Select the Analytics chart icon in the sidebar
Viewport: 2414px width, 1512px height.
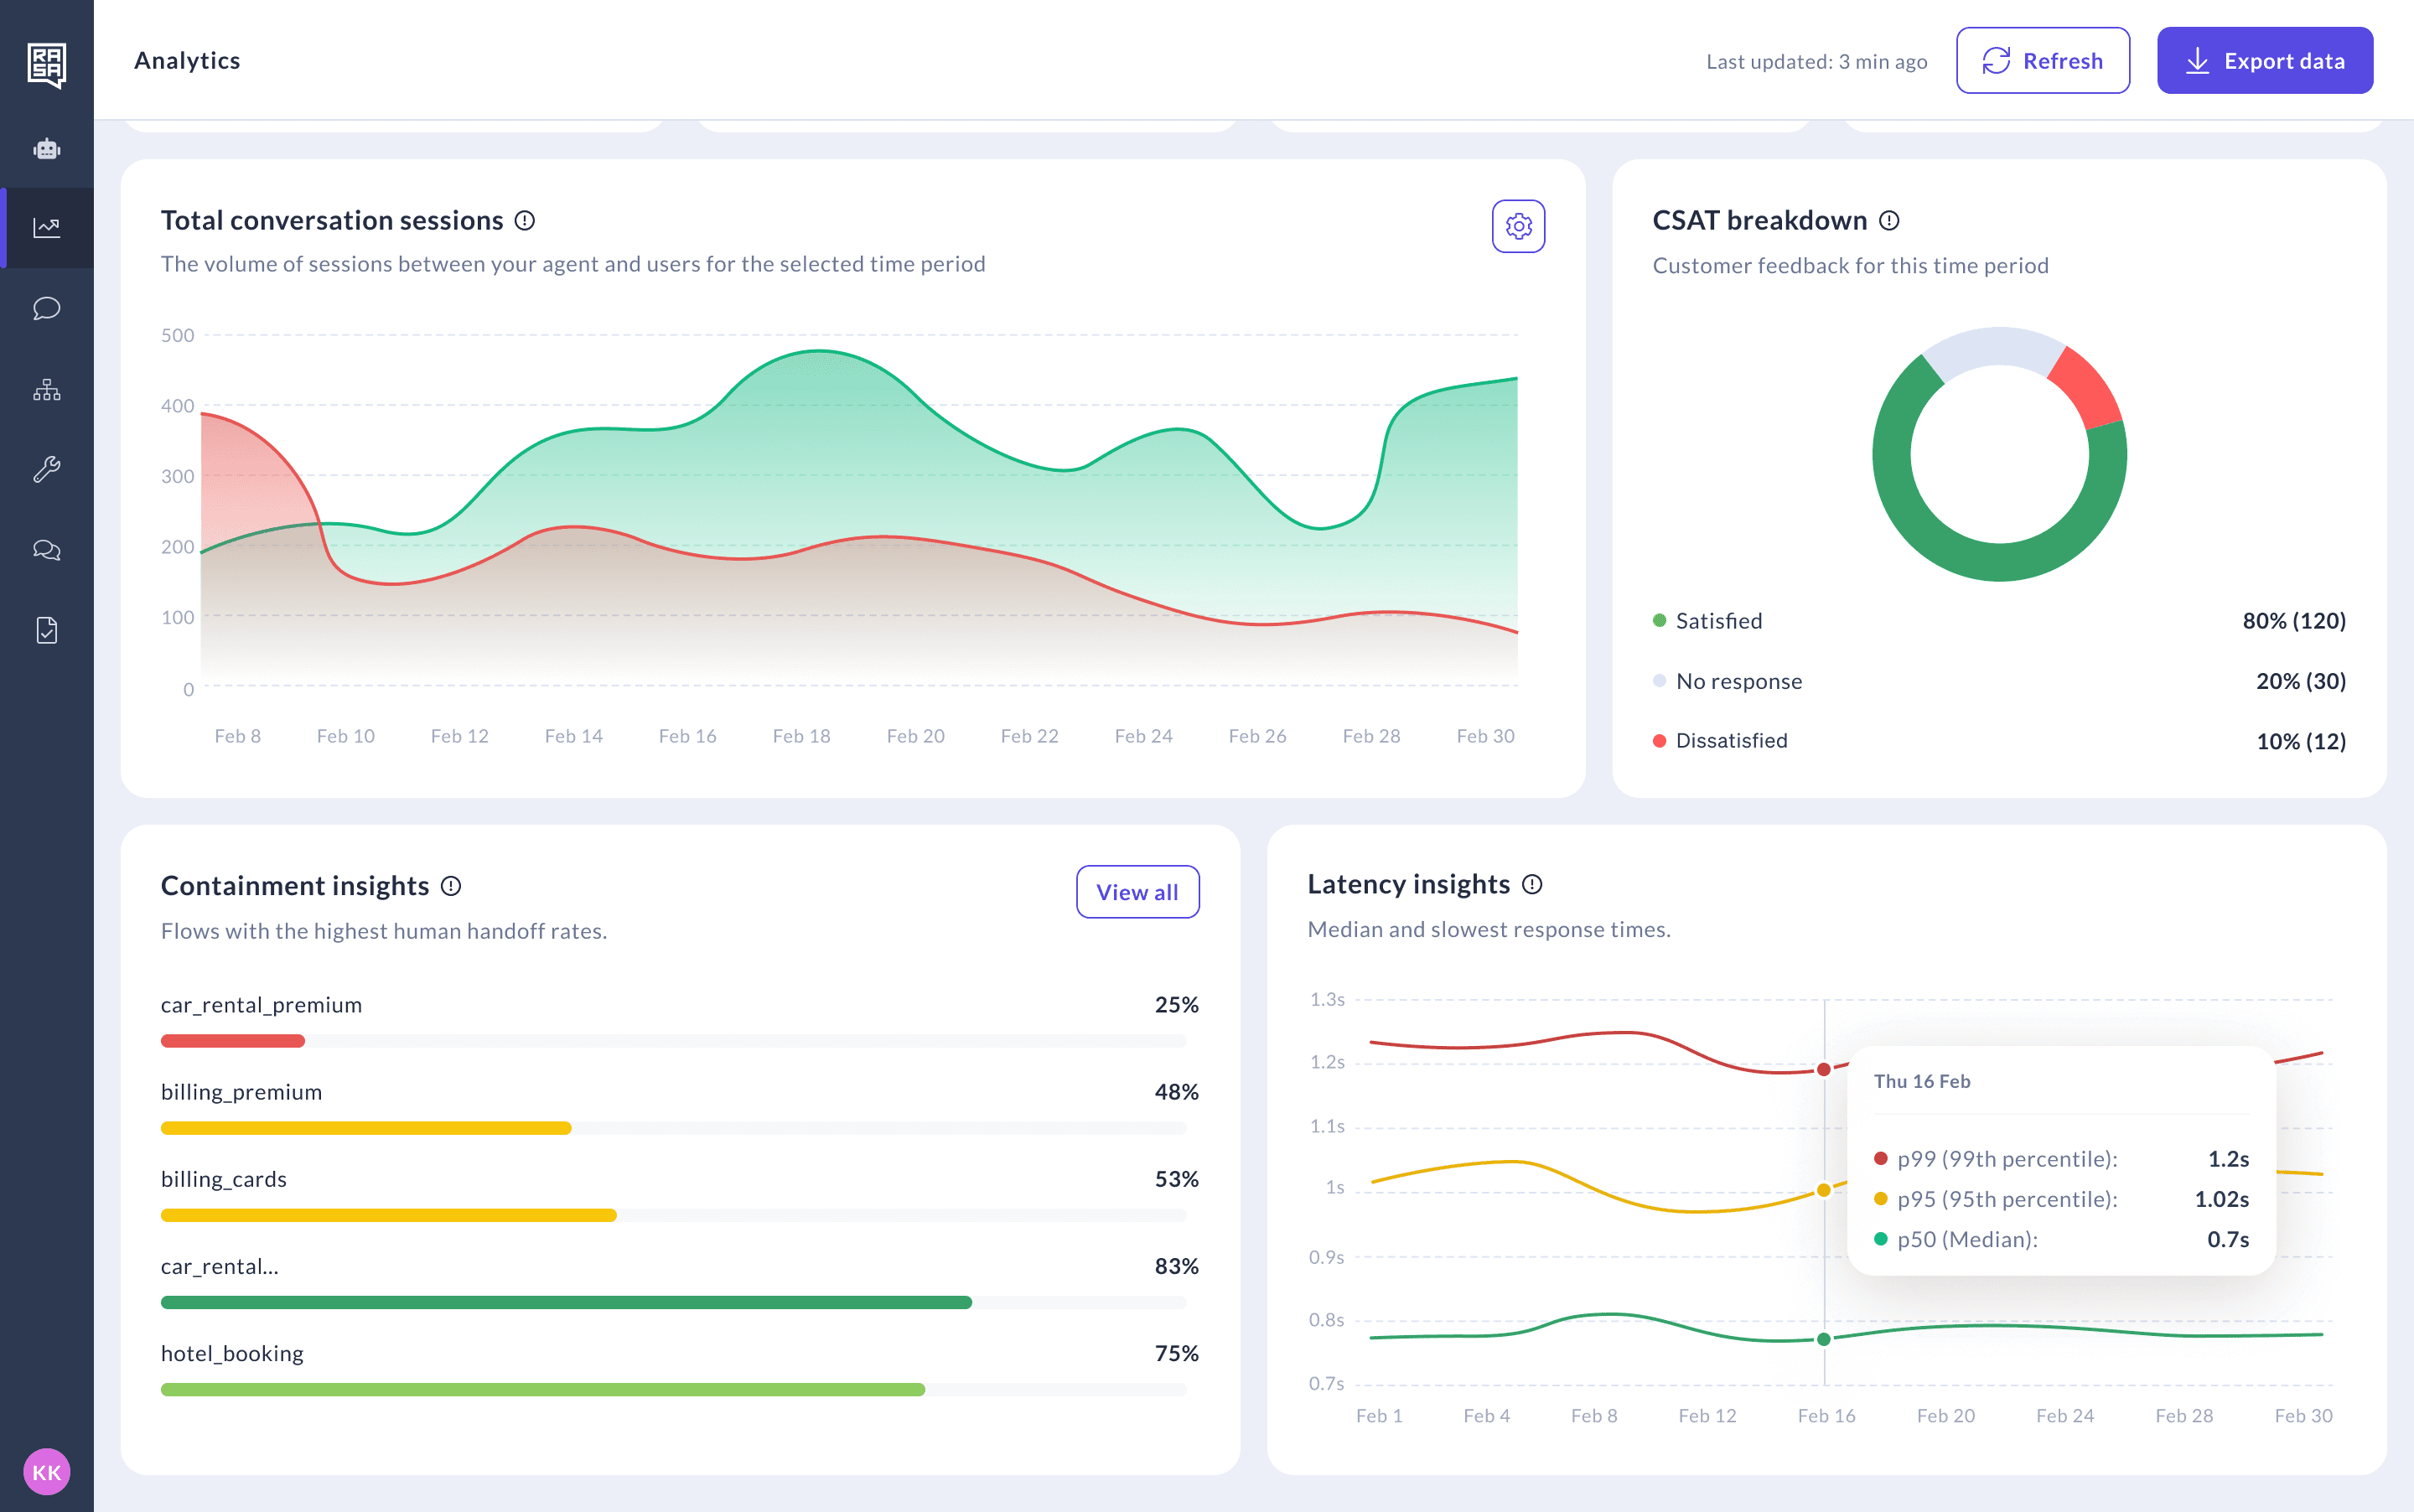point(47,228)
